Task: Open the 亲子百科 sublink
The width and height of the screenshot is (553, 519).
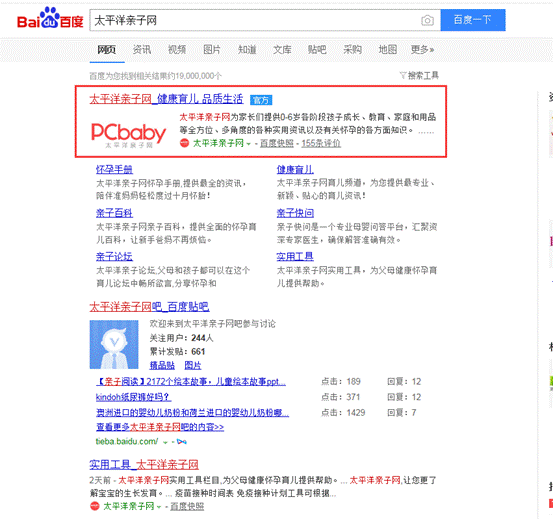Action: 114,213
